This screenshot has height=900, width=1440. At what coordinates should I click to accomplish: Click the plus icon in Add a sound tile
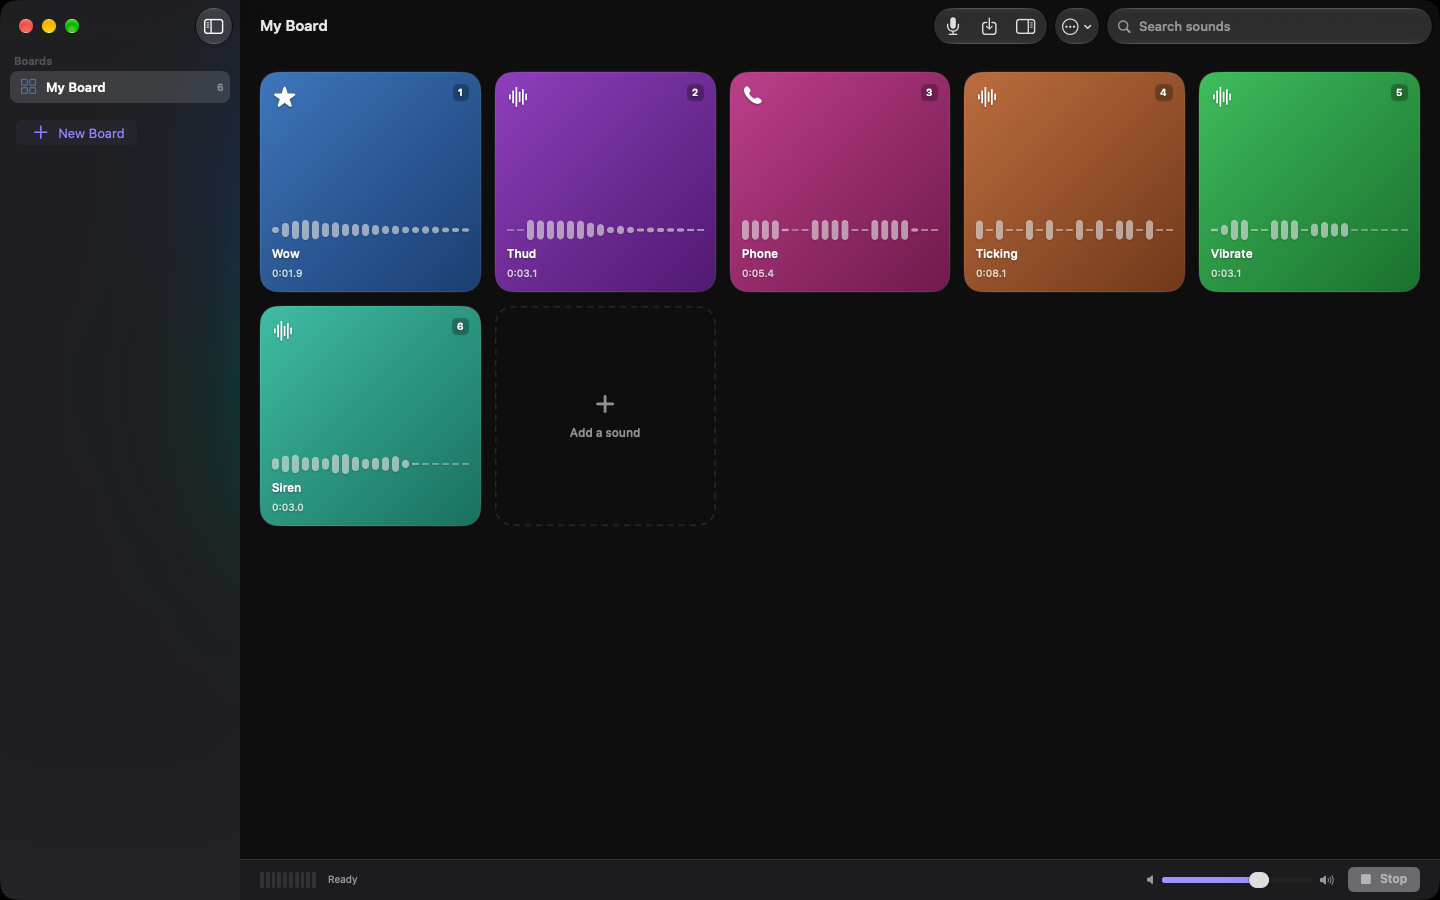[605, 404]
